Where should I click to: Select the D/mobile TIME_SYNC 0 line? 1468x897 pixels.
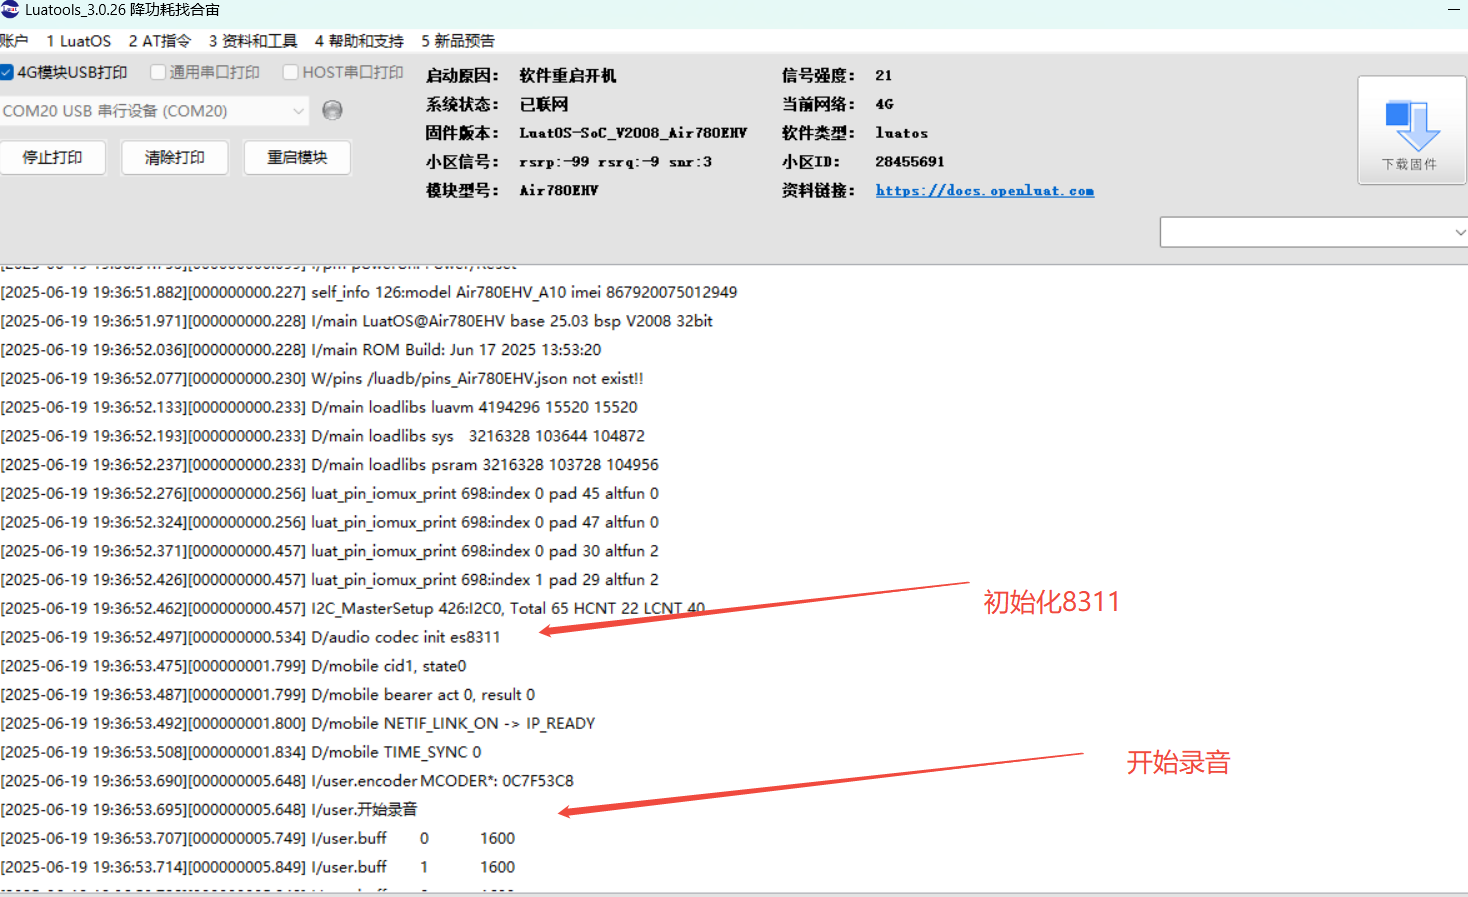pyautogui.click(x=241, y=752)
